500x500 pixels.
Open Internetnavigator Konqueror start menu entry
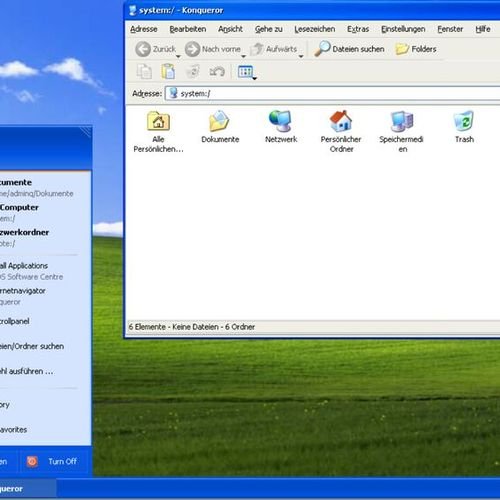pos(39,296)
